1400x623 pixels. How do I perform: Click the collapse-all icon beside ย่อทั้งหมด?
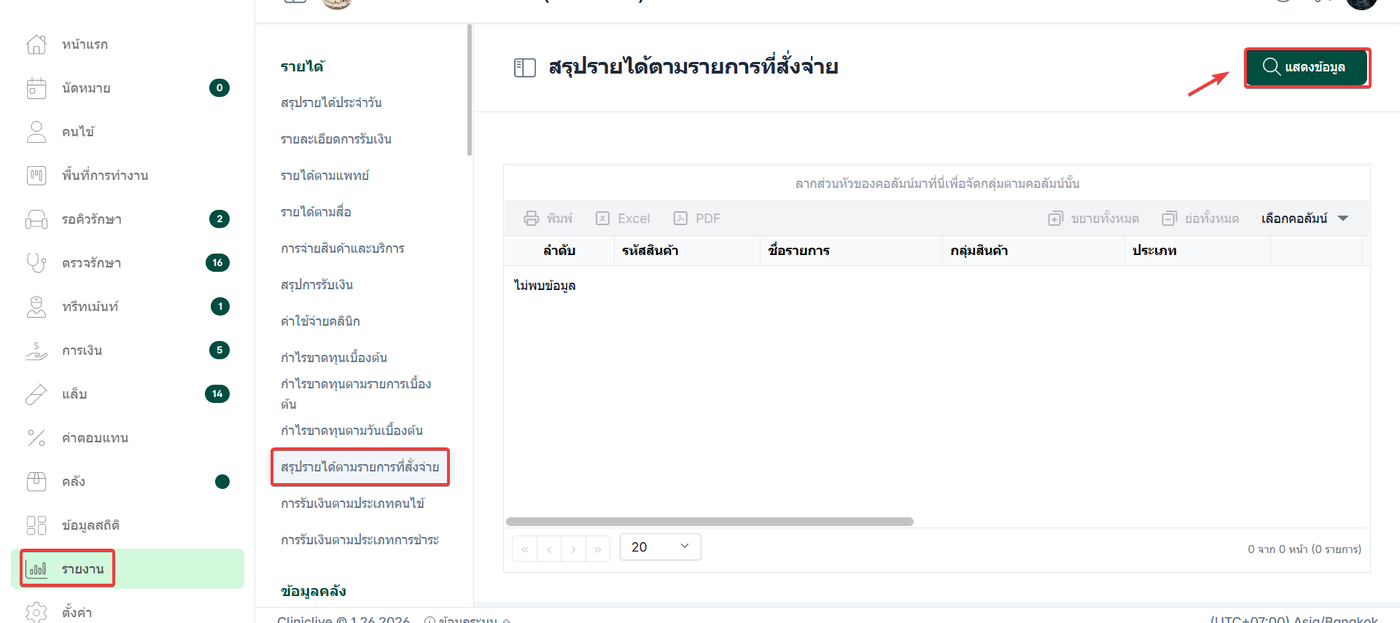pos(1169,218)
